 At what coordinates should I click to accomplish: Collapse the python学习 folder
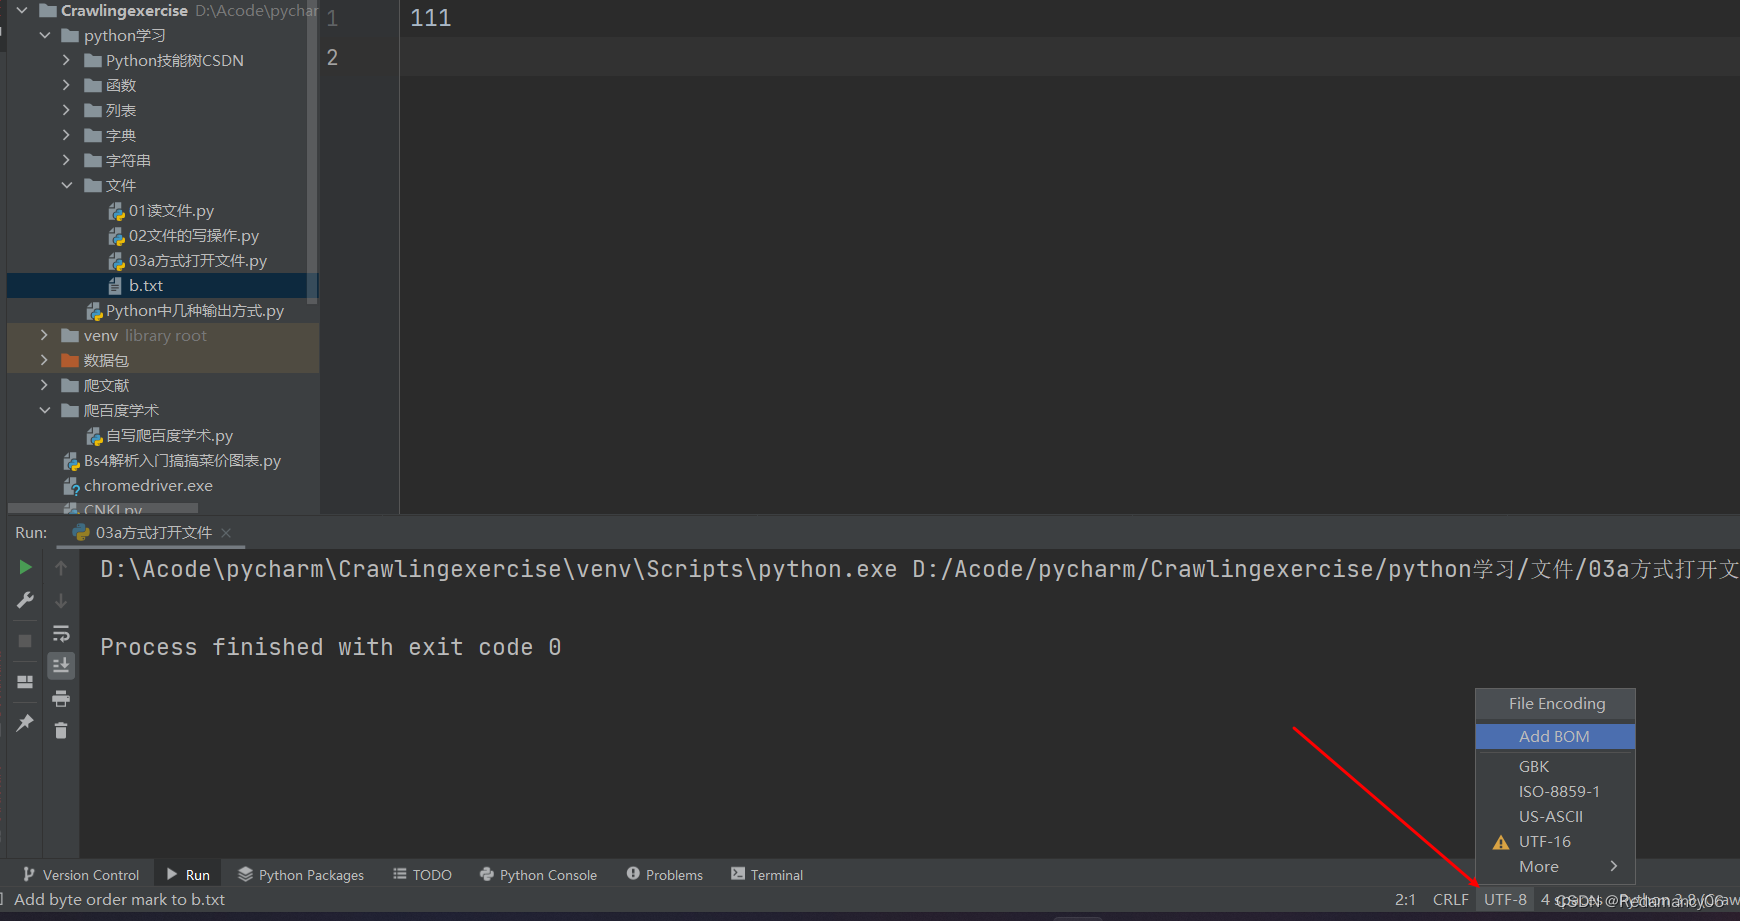tap(45, 35)
